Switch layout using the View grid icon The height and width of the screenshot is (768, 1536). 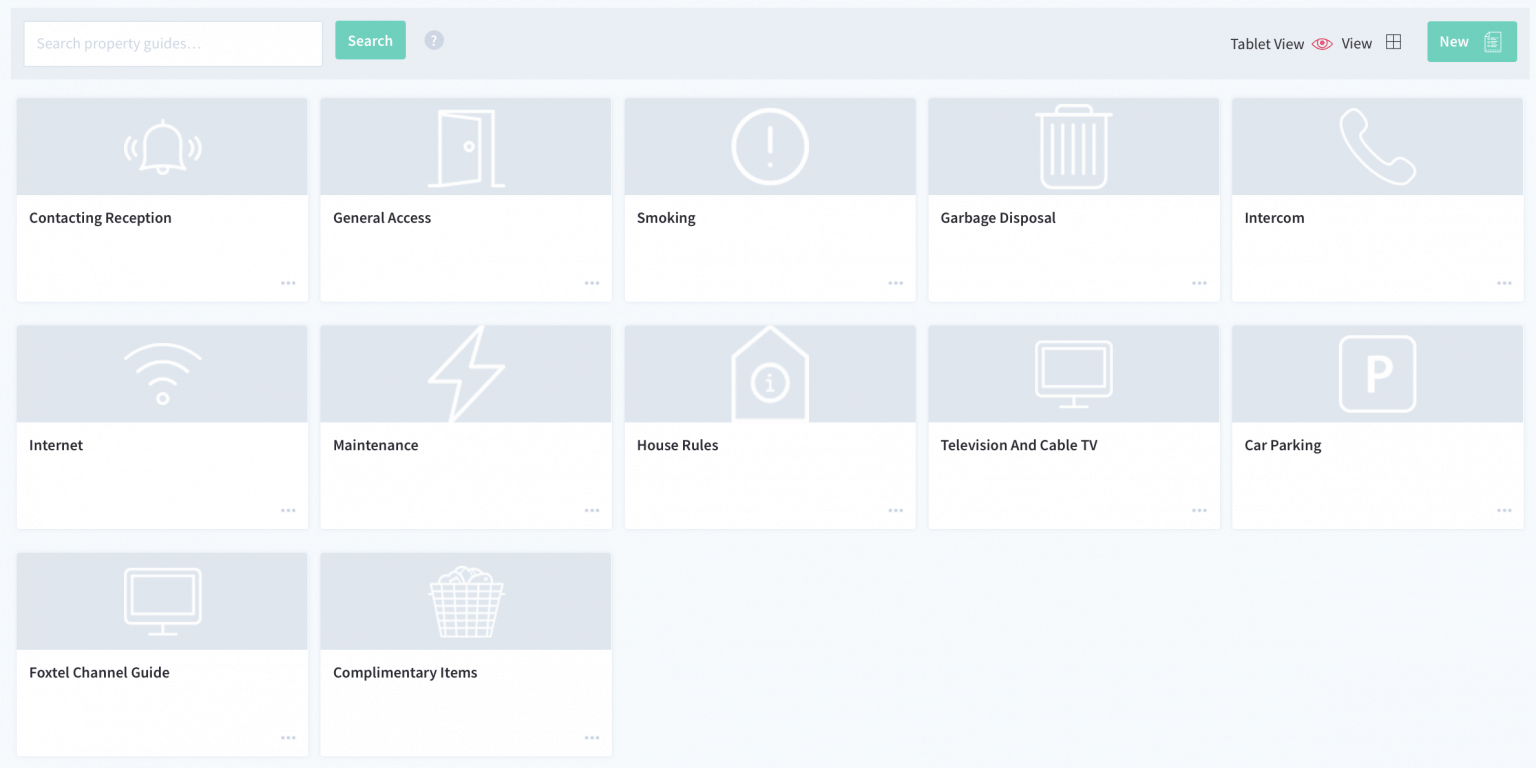tap(1393, 43)
